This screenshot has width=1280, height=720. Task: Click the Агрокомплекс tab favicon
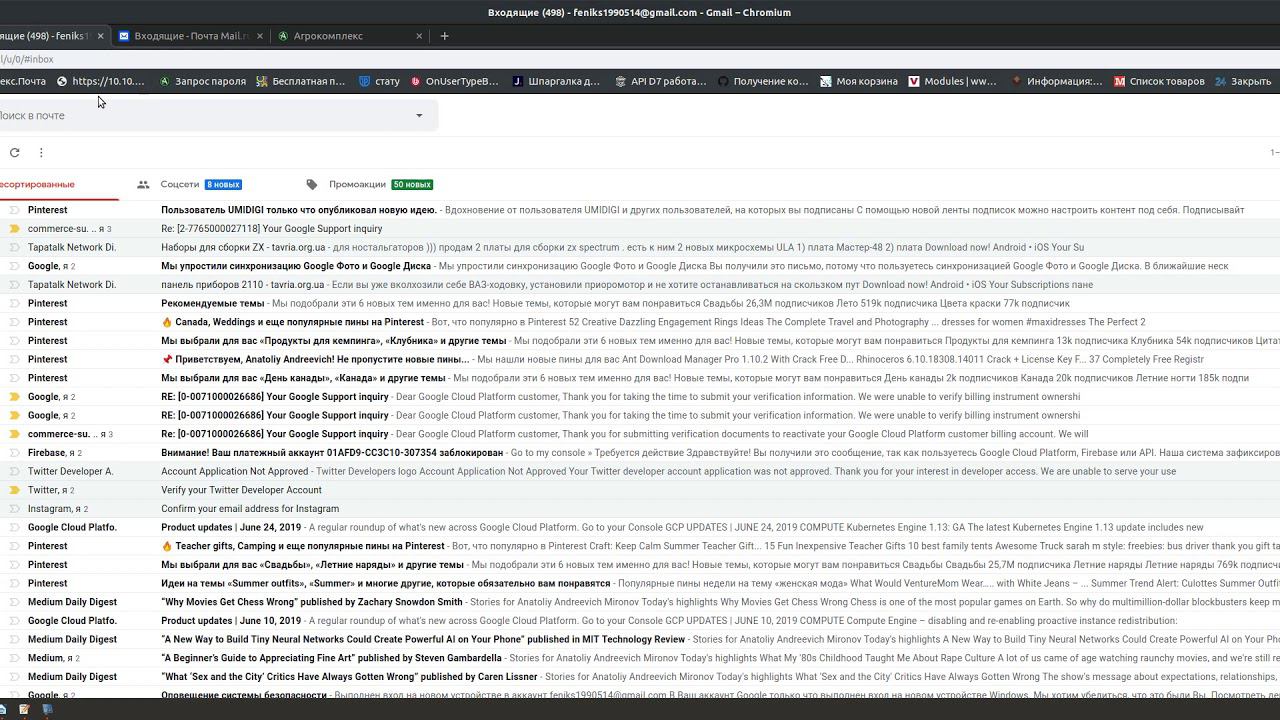pos(283,36)
